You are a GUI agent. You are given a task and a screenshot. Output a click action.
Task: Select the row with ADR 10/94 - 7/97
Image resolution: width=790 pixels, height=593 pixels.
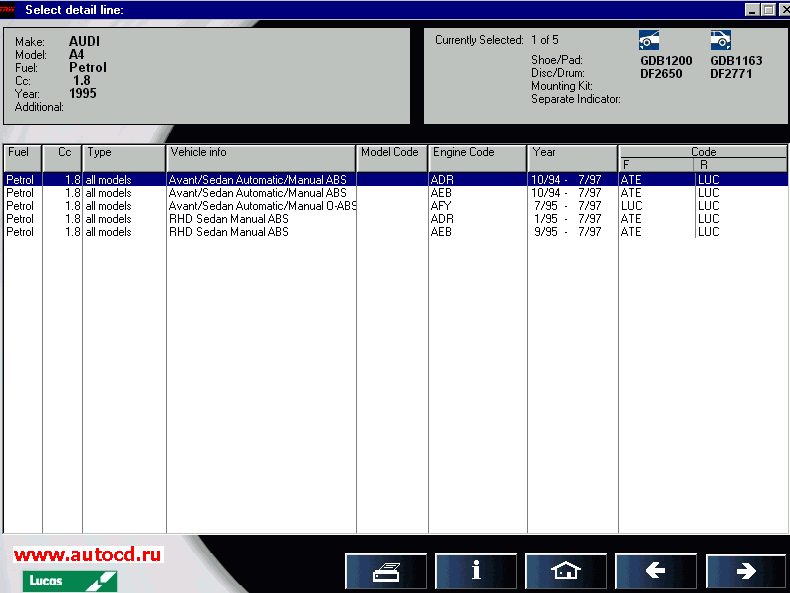[396, 180]
